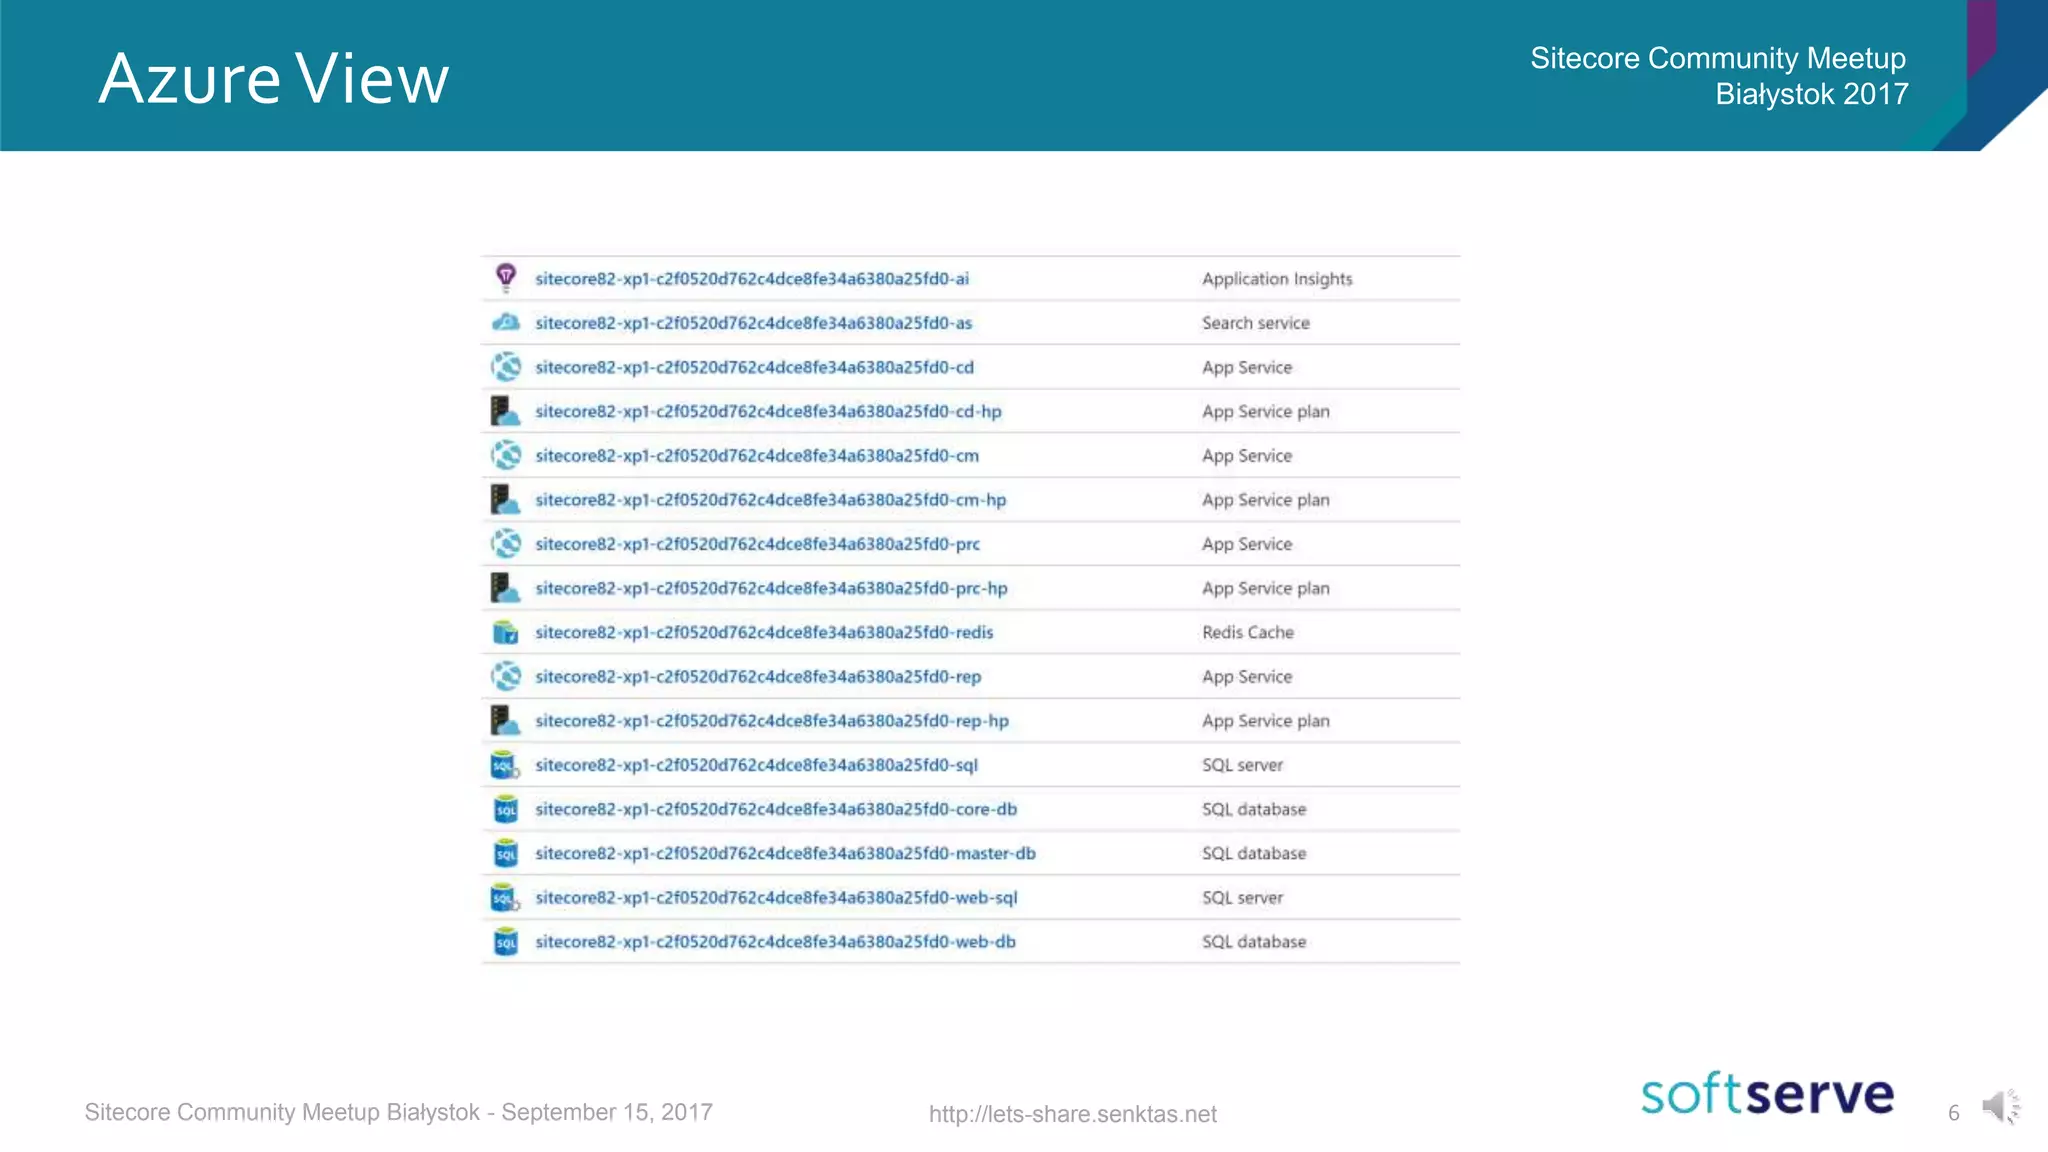2048x1152 pixels.
Task: Click the Application Insights lightbulb icon
Action: pos(506,277)
